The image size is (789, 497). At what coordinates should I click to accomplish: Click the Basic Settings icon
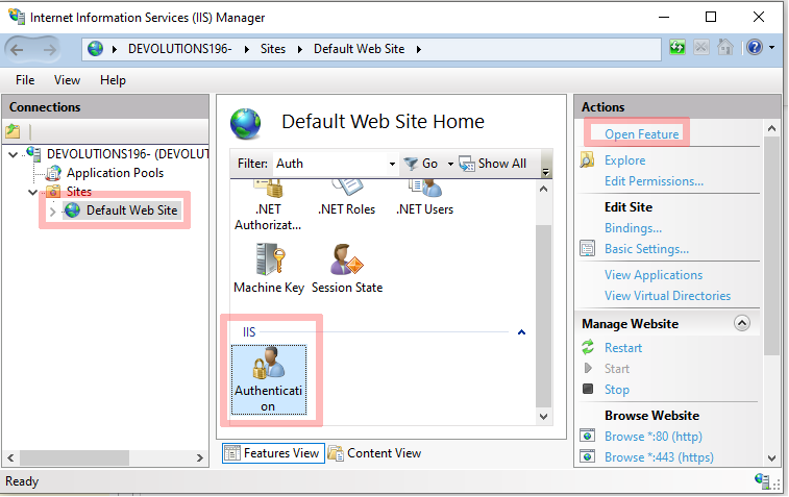[x=587, y=248]
